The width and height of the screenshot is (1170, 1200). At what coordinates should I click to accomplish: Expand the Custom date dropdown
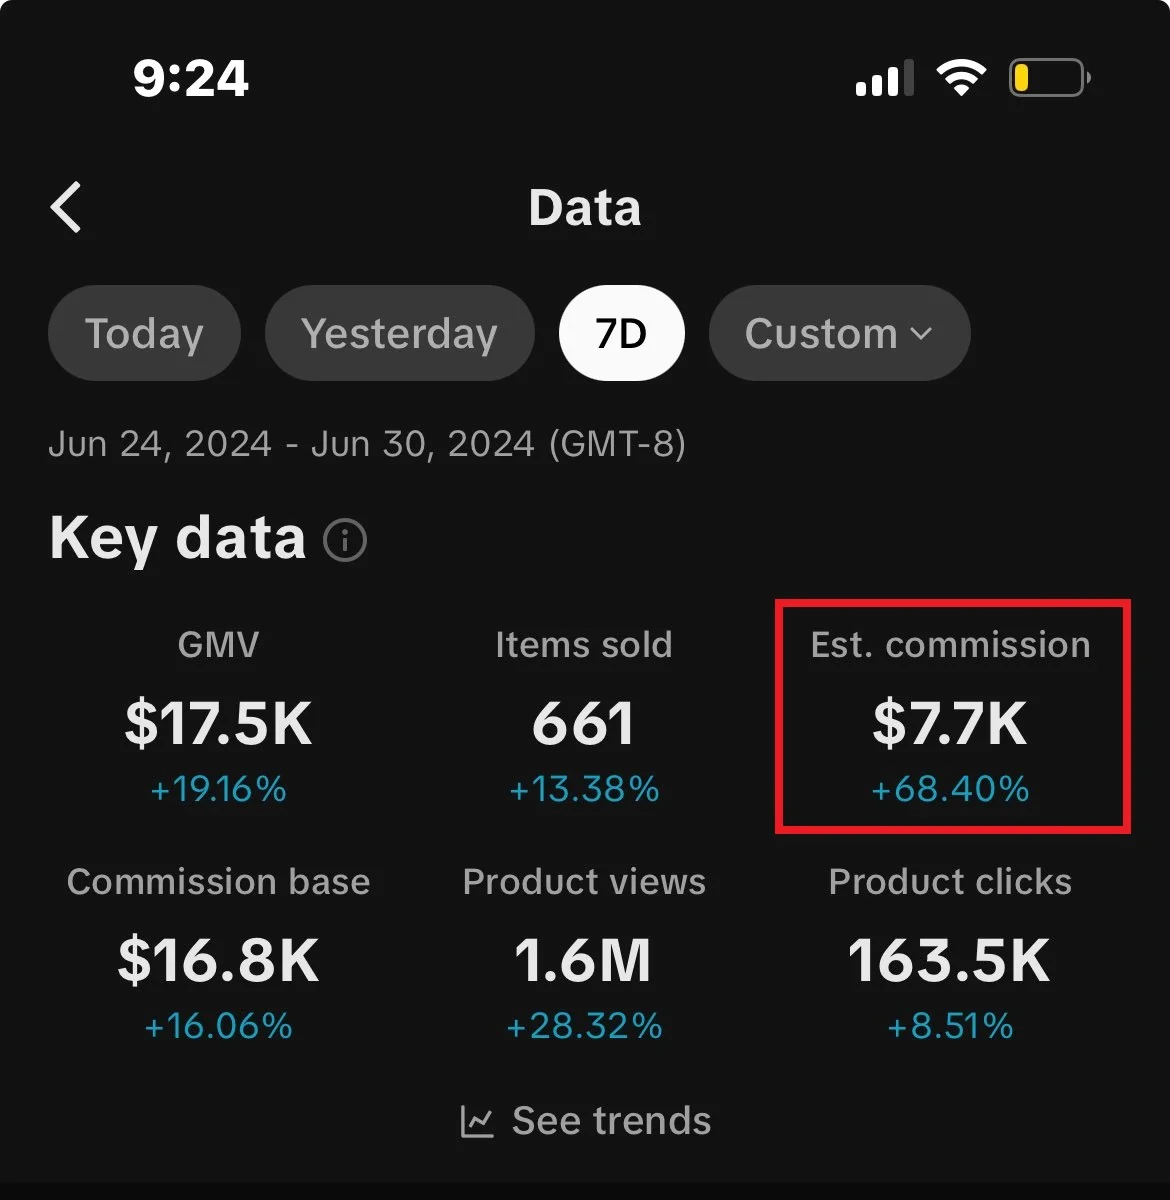tap(839, 333)
